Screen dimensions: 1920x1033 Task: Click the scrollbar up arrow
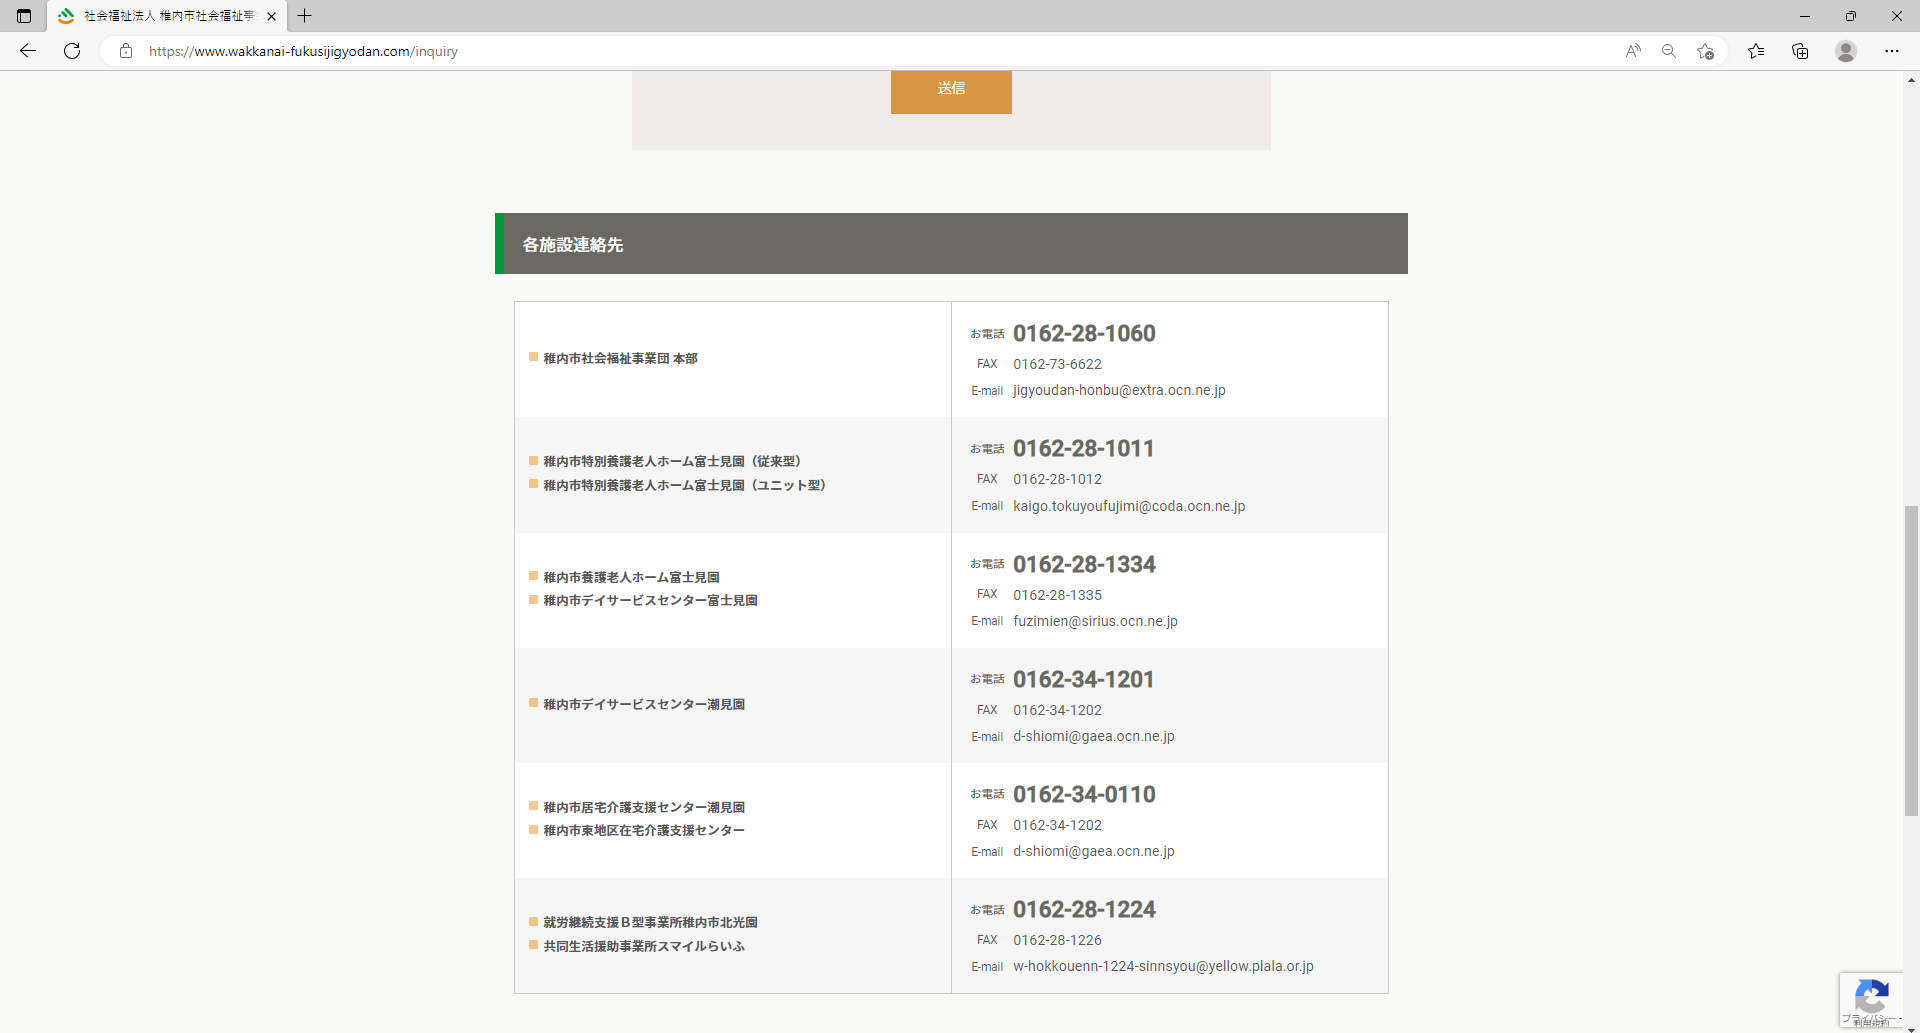coord(1911,80)
